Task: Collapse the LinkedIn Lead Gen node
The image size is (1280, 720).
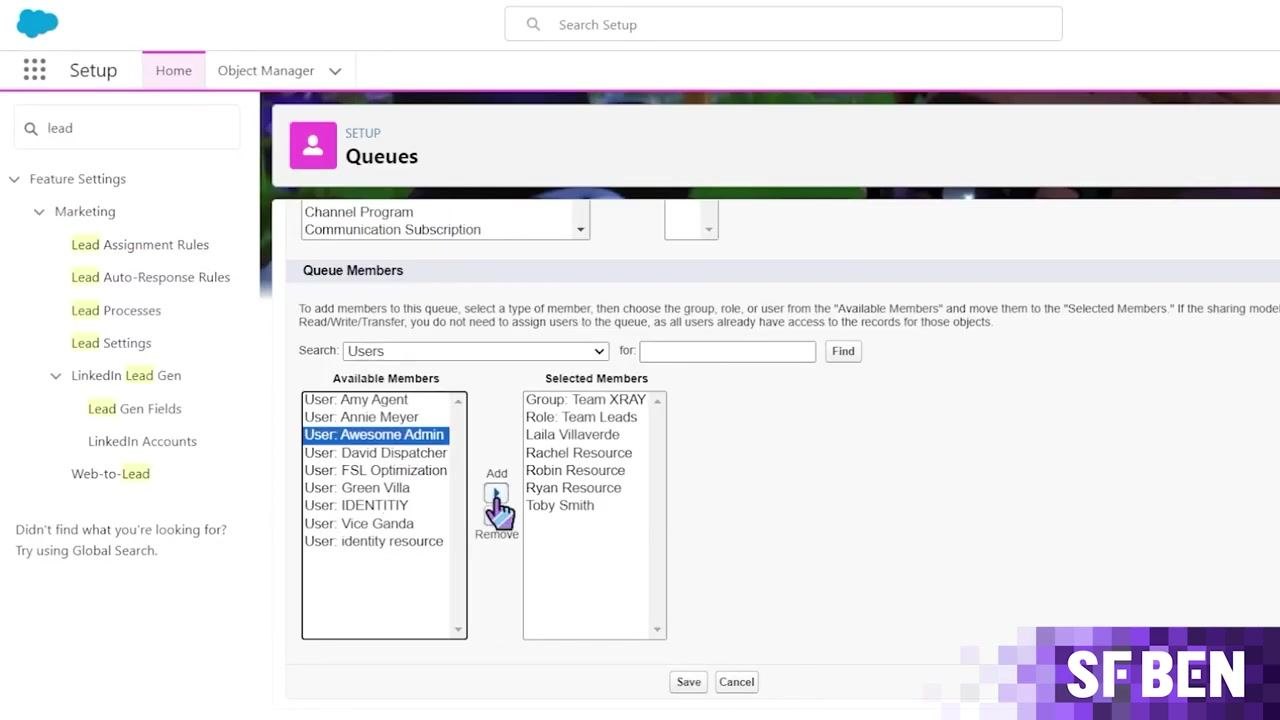Action: click(56, 376)
